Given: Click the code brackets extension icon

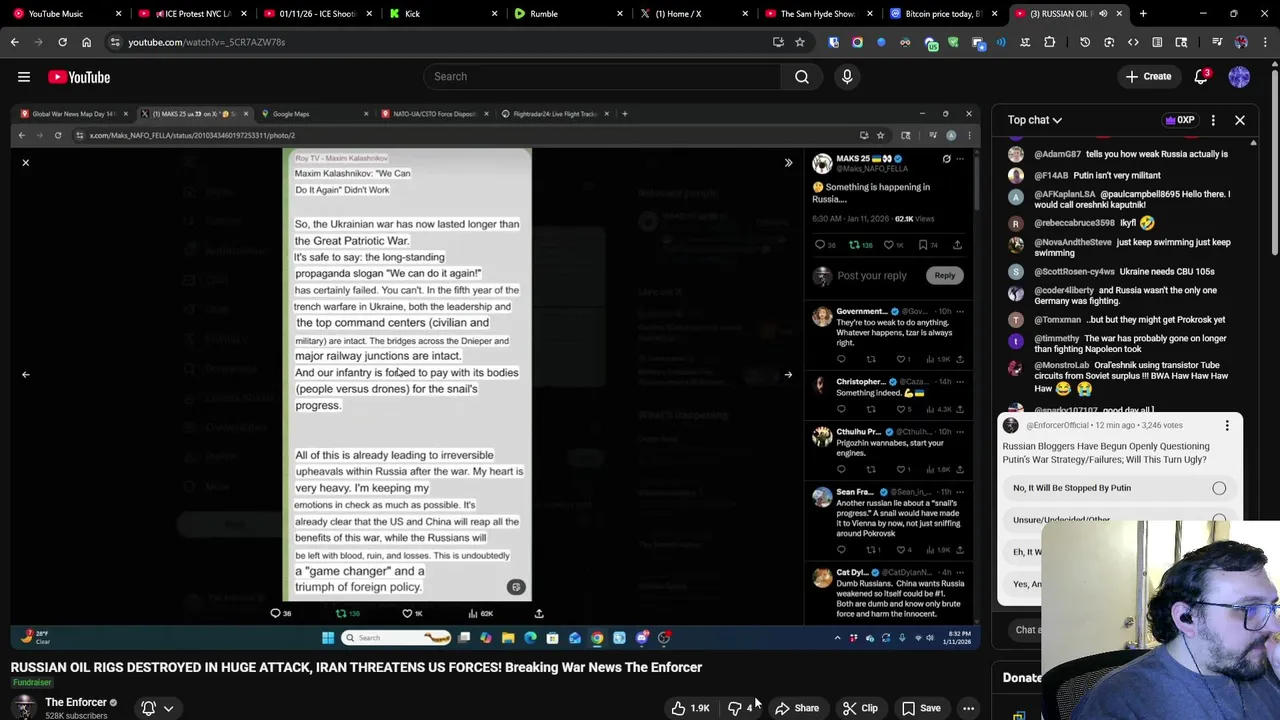Looking at the screenshot, I should (1133, 42).
